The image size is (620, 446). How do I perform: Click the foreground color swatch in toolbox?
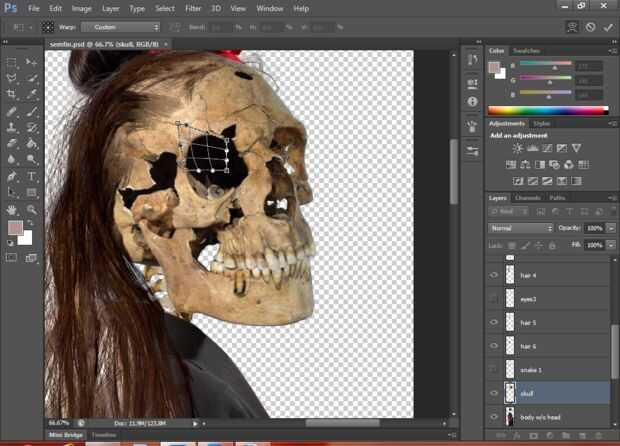15,229
